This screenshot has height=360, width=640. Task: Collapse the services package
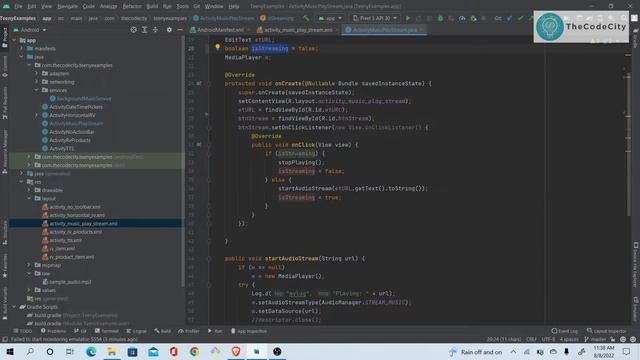(x=37, y=90)
